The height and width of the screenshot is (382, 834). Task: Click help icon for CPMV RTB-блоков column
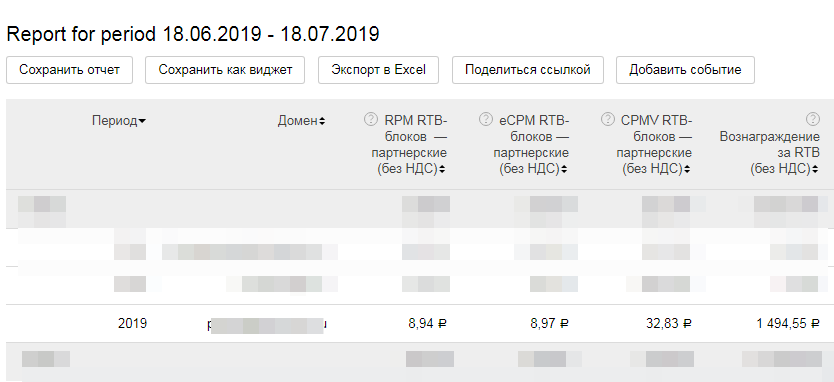(608, 119)
